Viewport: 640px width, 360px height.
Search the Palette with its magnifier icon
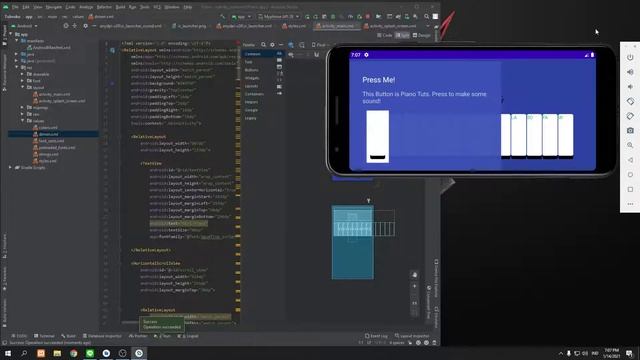[x=264, y=44]
